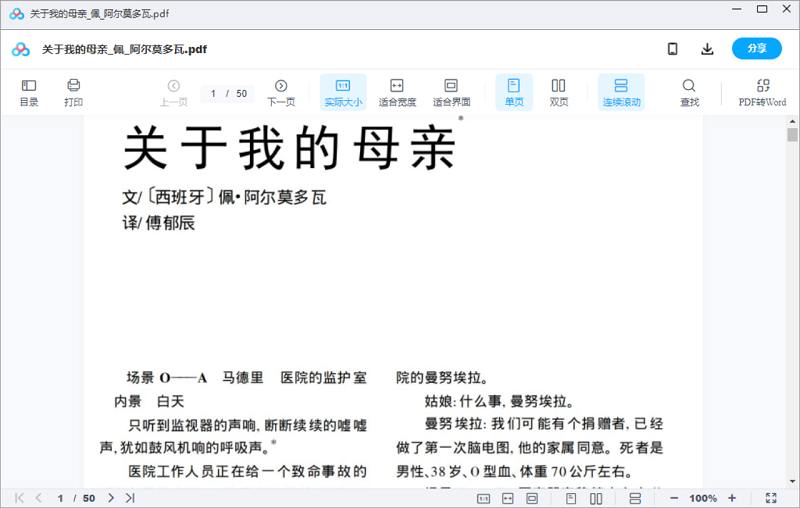Viewport: 800px width, 508px height.
Task: Click the PDF转Word conversion icon
Action: [762, 92]
